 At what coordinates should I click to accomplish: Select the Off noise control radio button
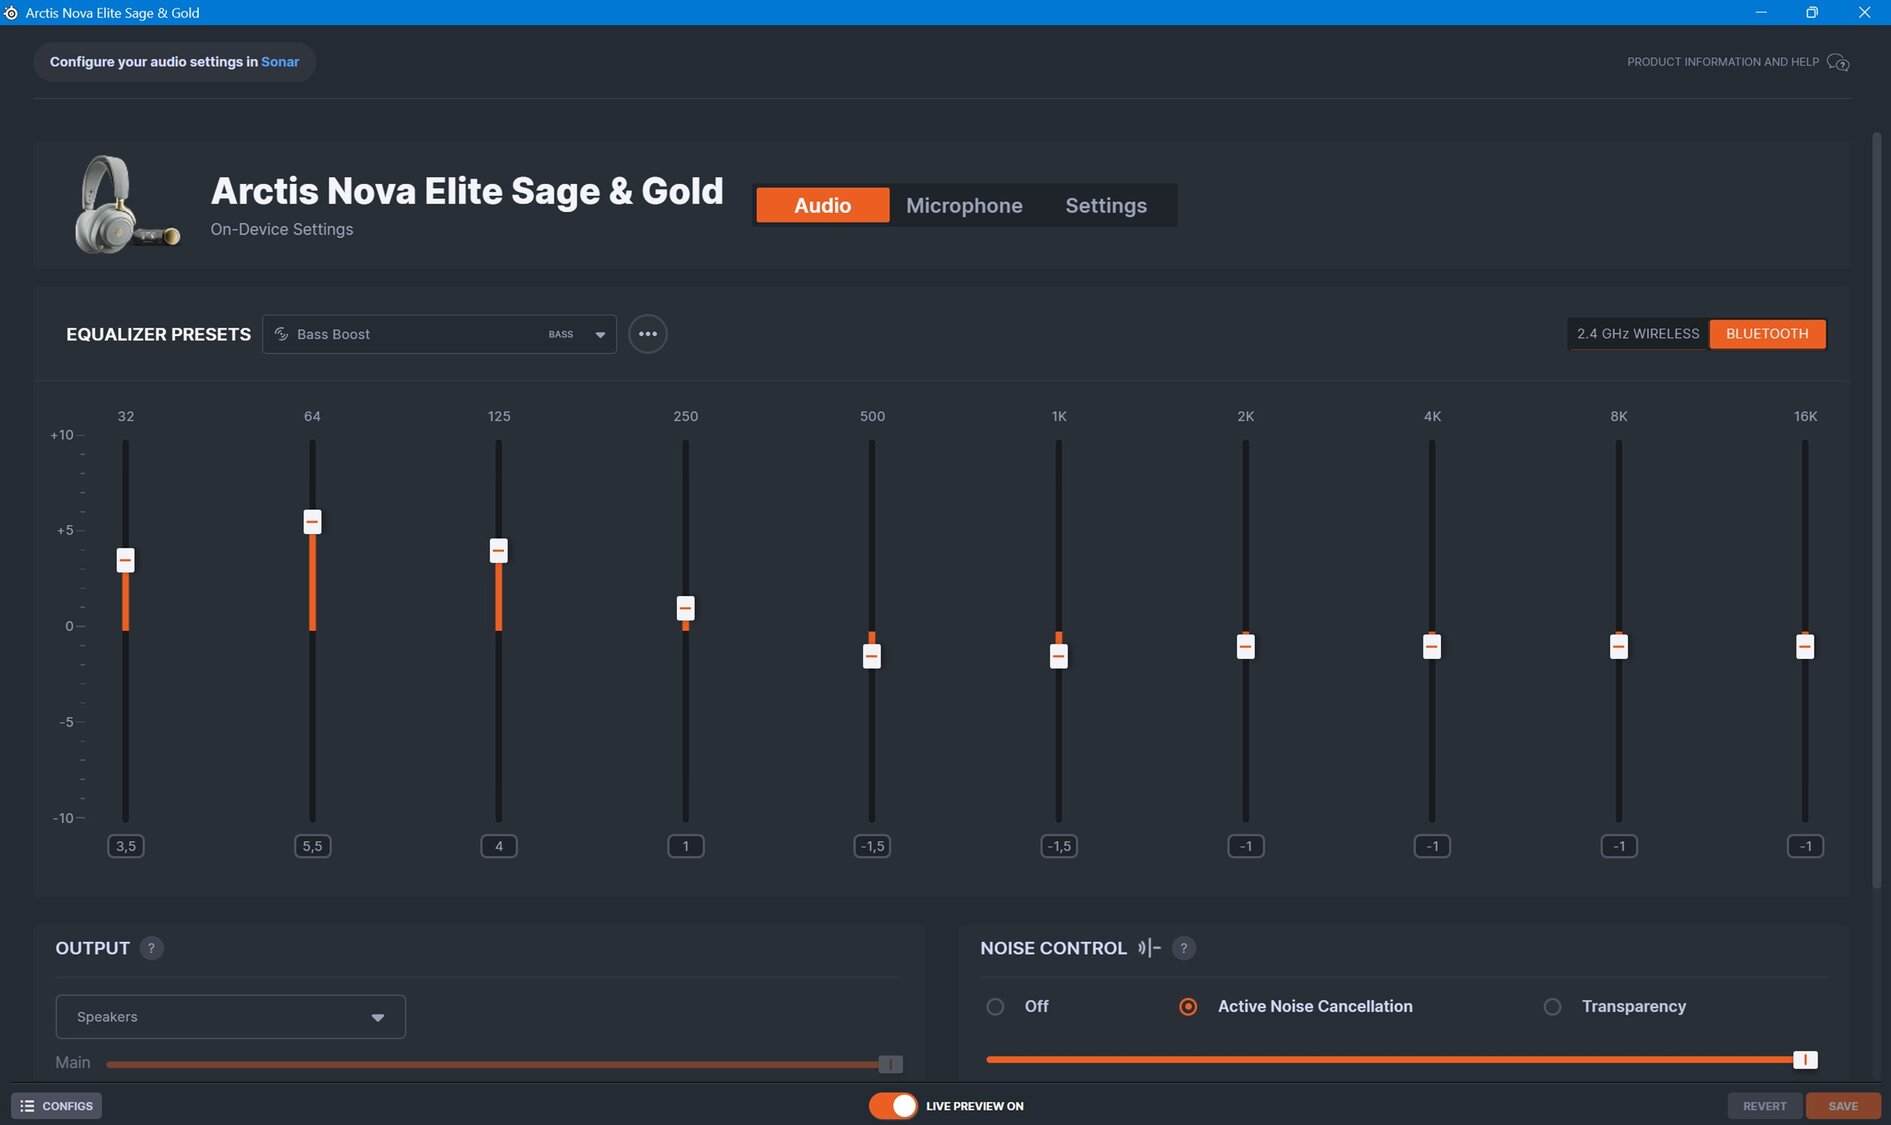(x=995, y=1007)
